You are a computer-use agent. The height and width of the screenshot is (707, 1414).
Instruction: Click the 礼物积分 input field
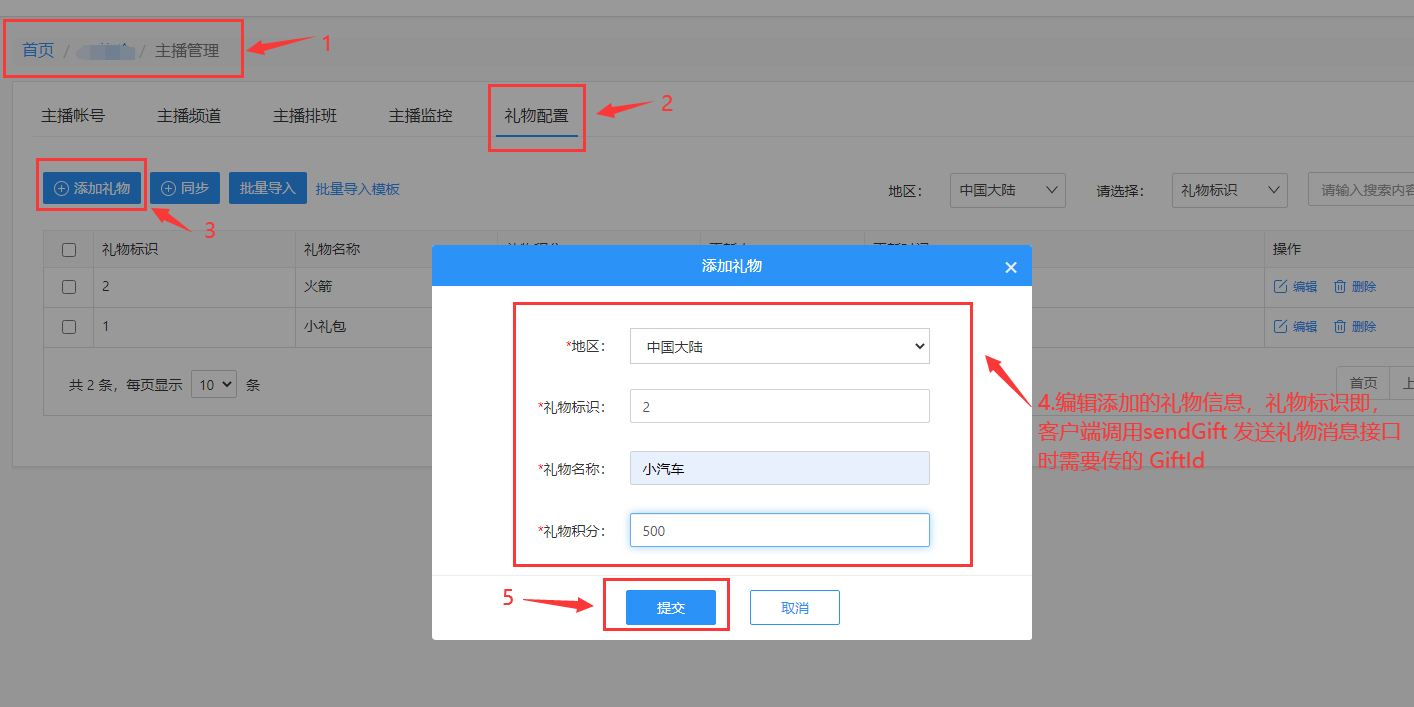coord(780,530)
